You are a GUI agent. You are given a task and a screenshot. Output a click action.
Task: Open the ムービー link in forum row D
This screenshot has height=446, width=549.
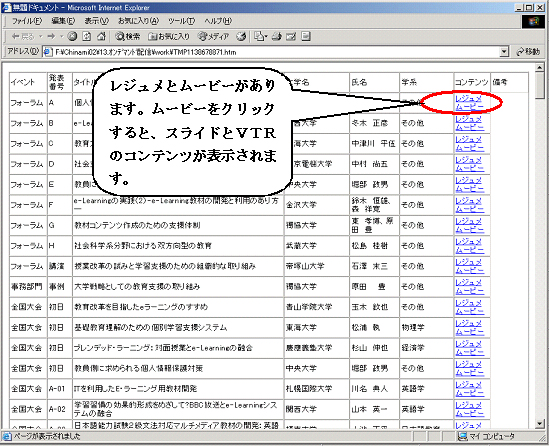(470, 168)
